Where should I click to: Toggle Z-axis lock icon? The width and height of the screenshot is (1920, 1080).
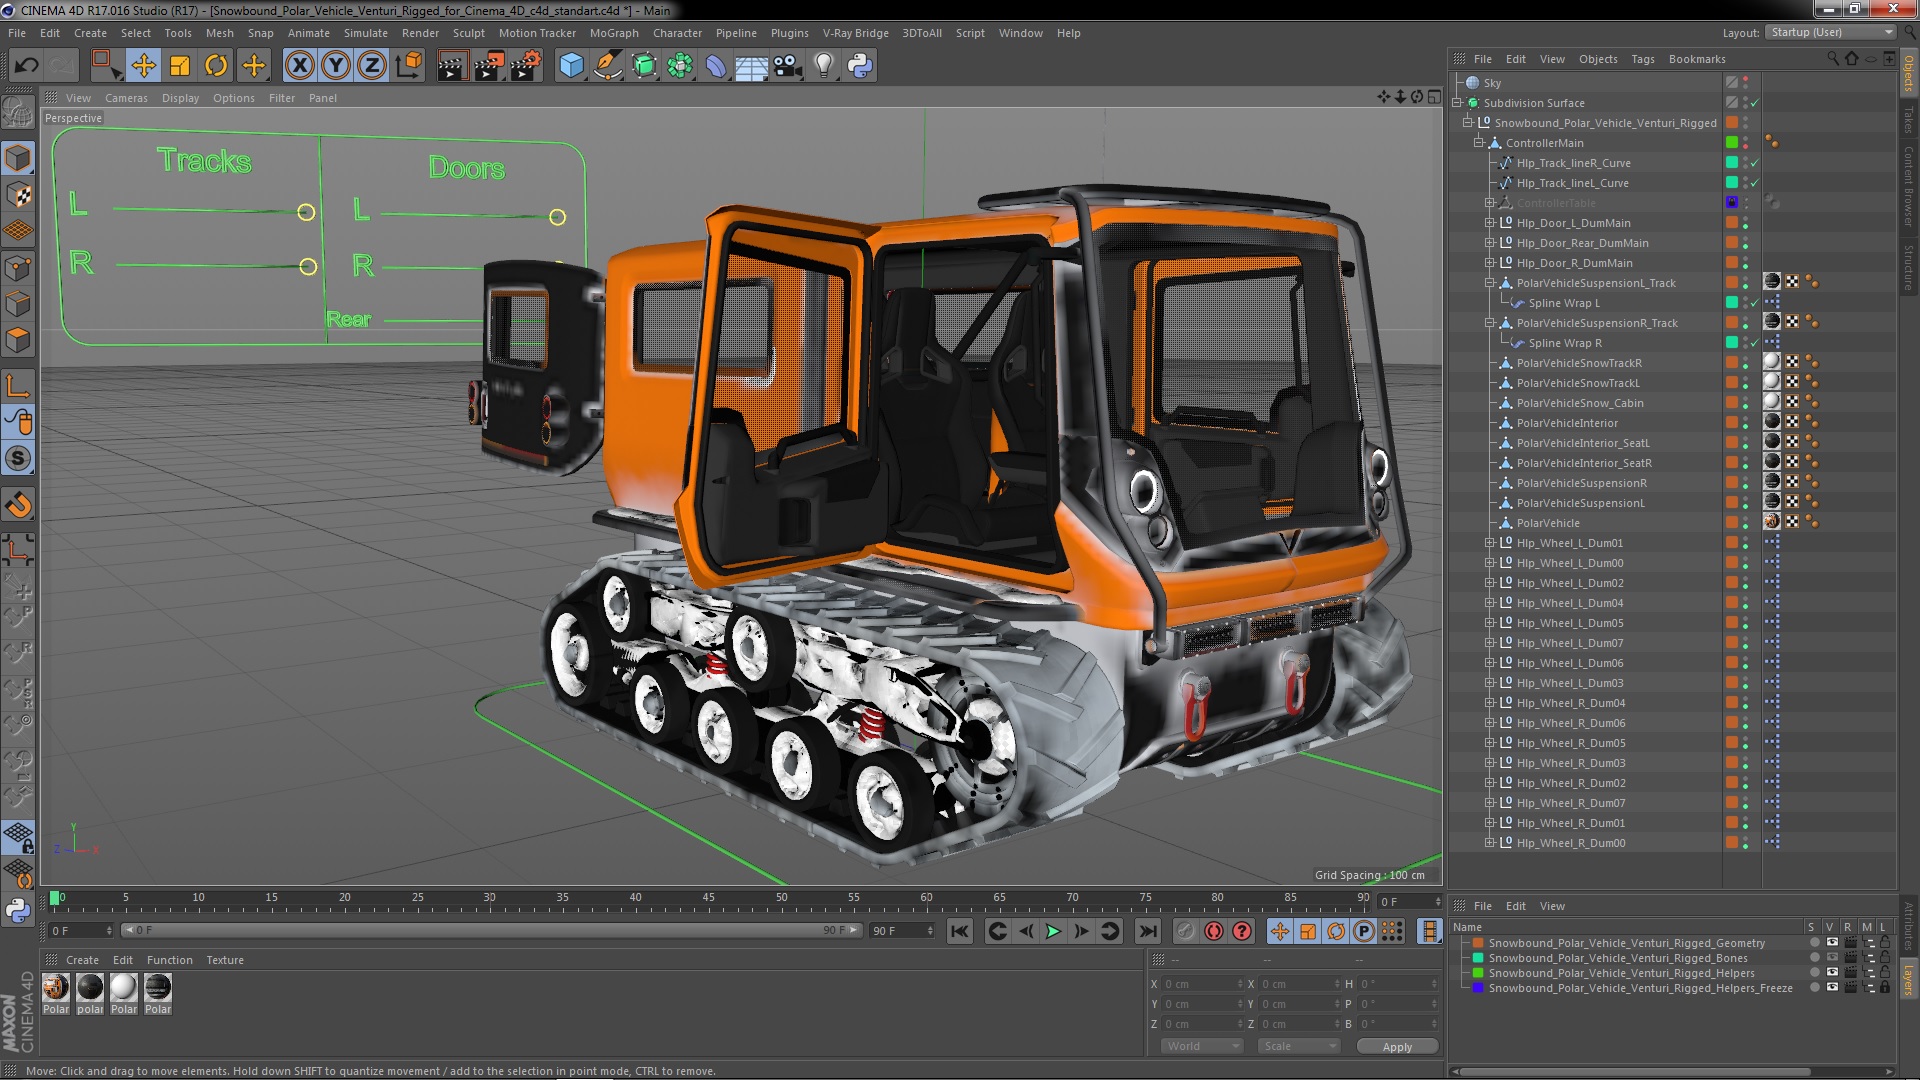pos(372,66)
